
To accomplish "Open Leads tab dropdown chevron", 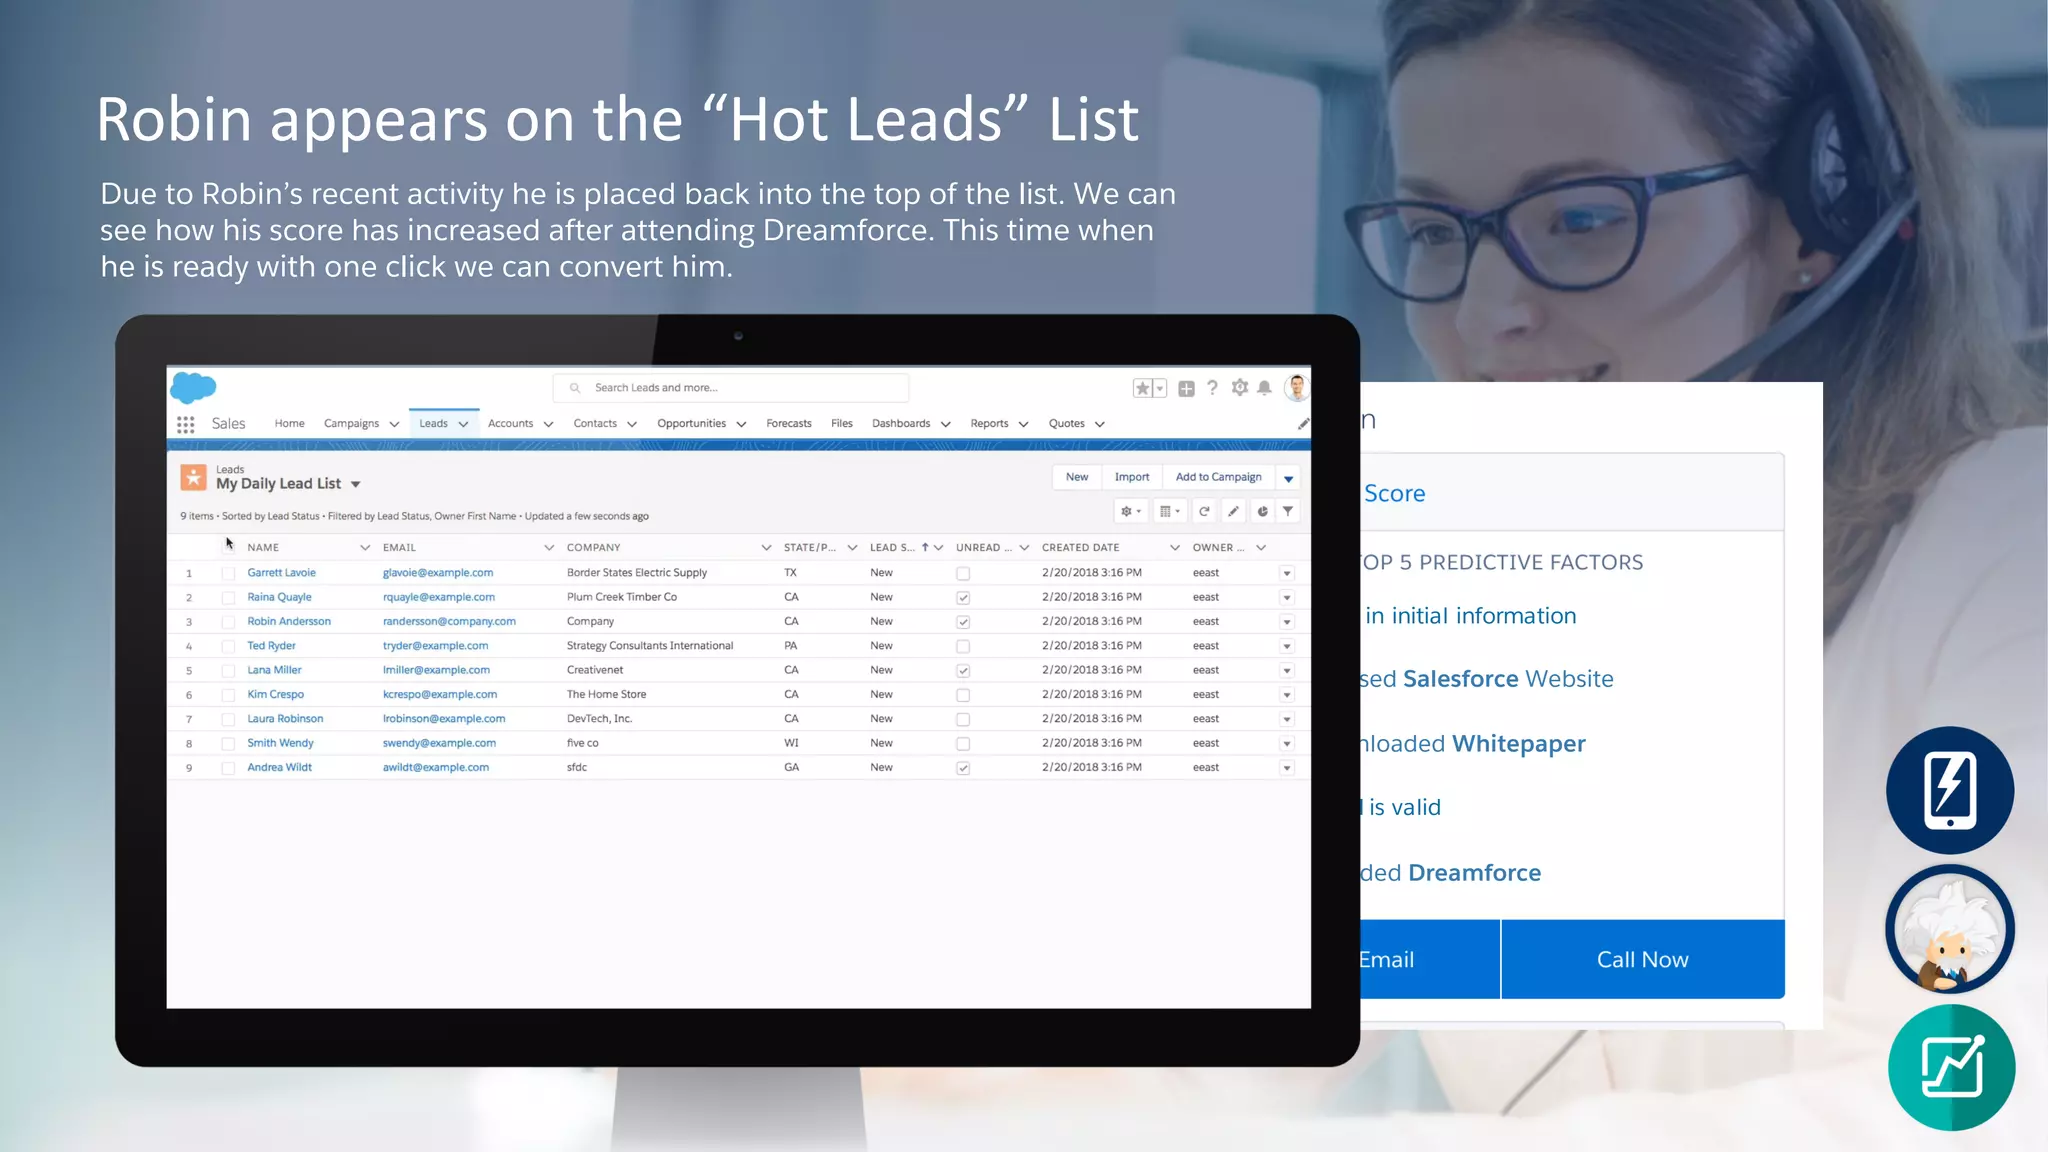I will click(463, 424).
